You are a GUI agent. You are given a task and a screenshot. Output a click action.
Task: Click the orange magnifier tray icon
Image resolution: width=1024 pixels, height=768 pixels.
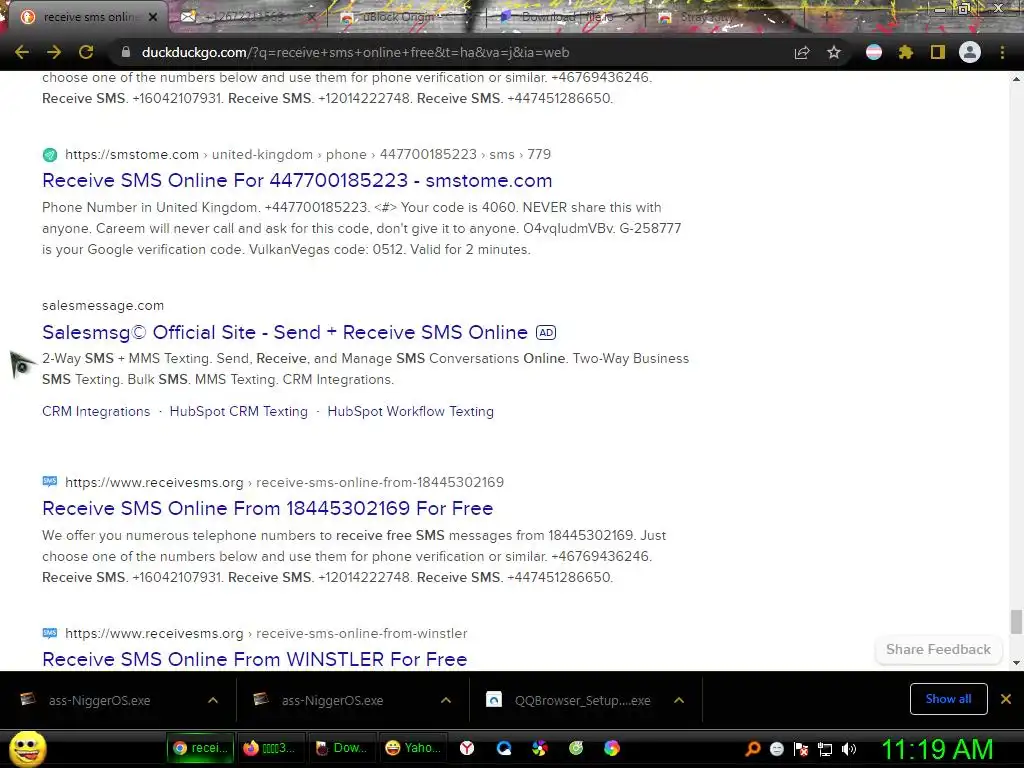point(753,749)
